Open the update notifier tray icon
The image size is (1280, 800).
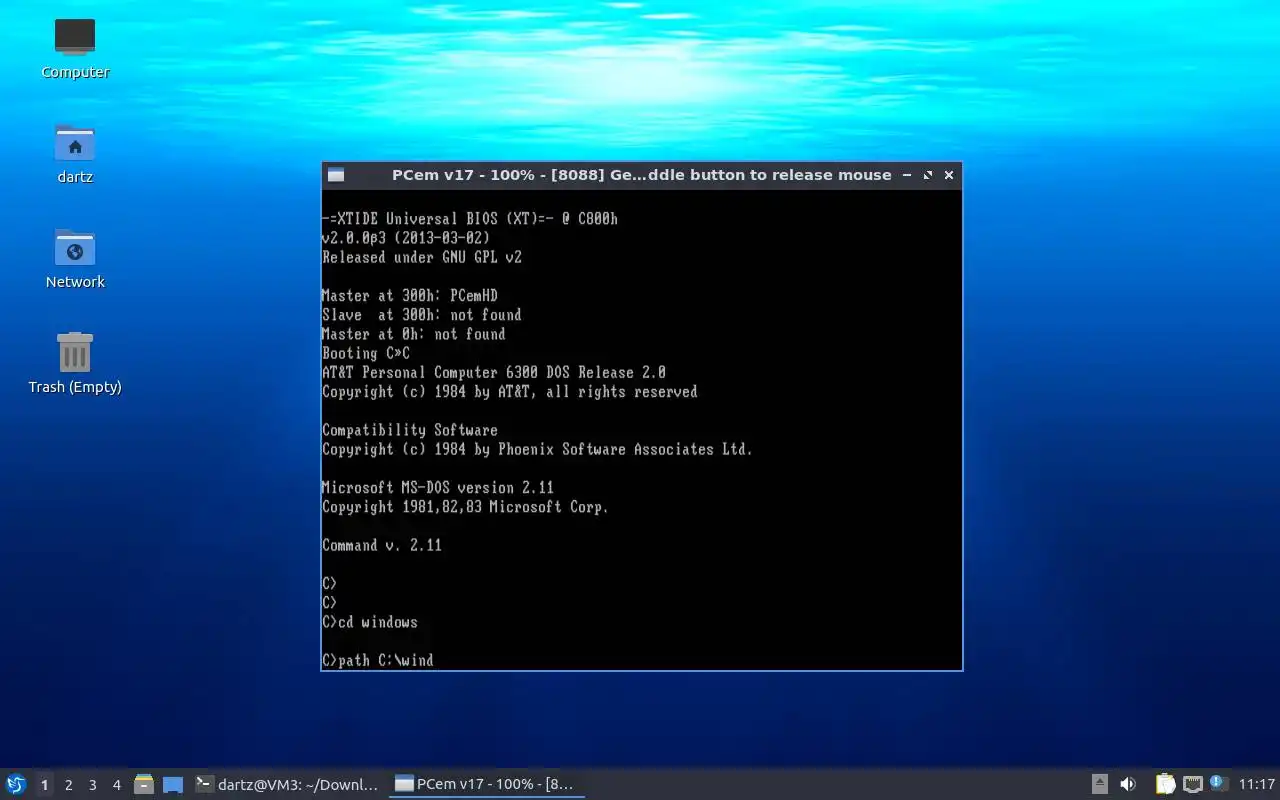tap(1217, 783)
